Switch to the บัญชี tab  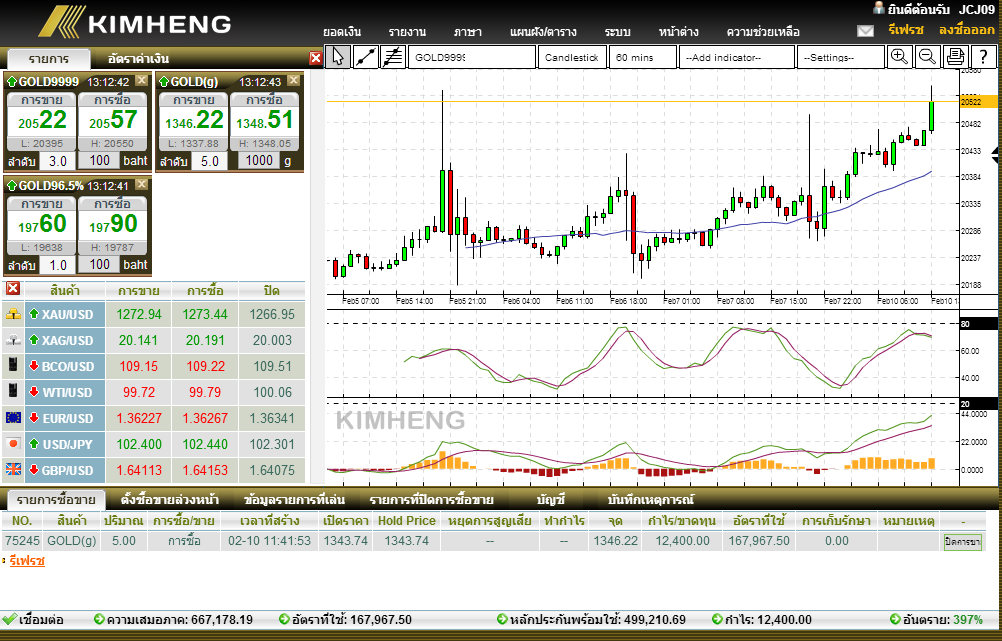551,500
